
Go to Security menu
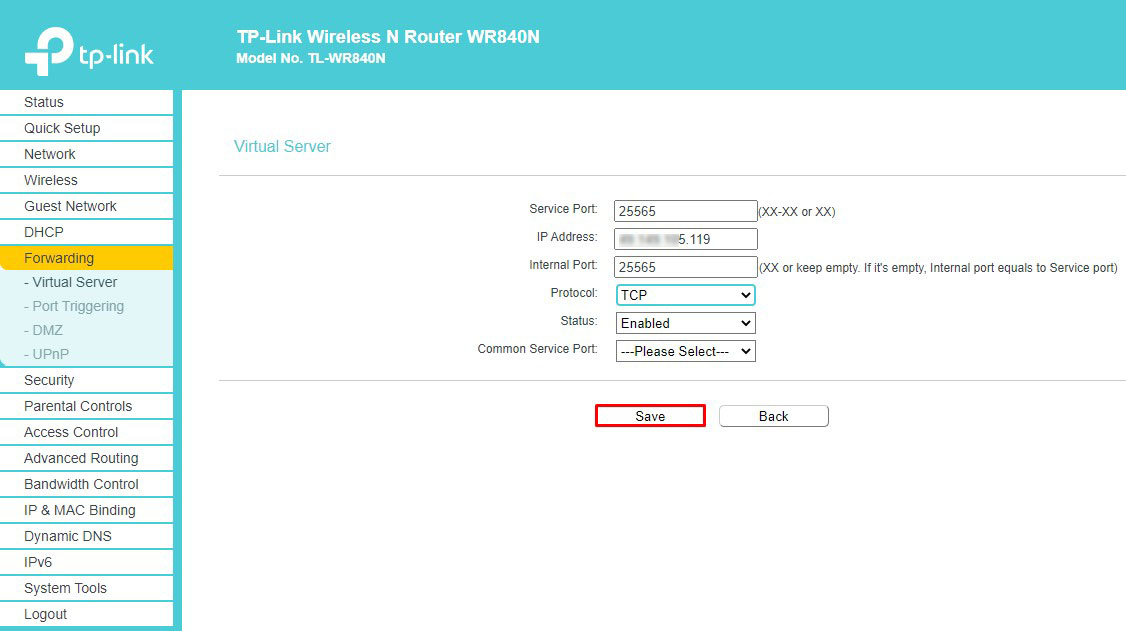(86, 380)
